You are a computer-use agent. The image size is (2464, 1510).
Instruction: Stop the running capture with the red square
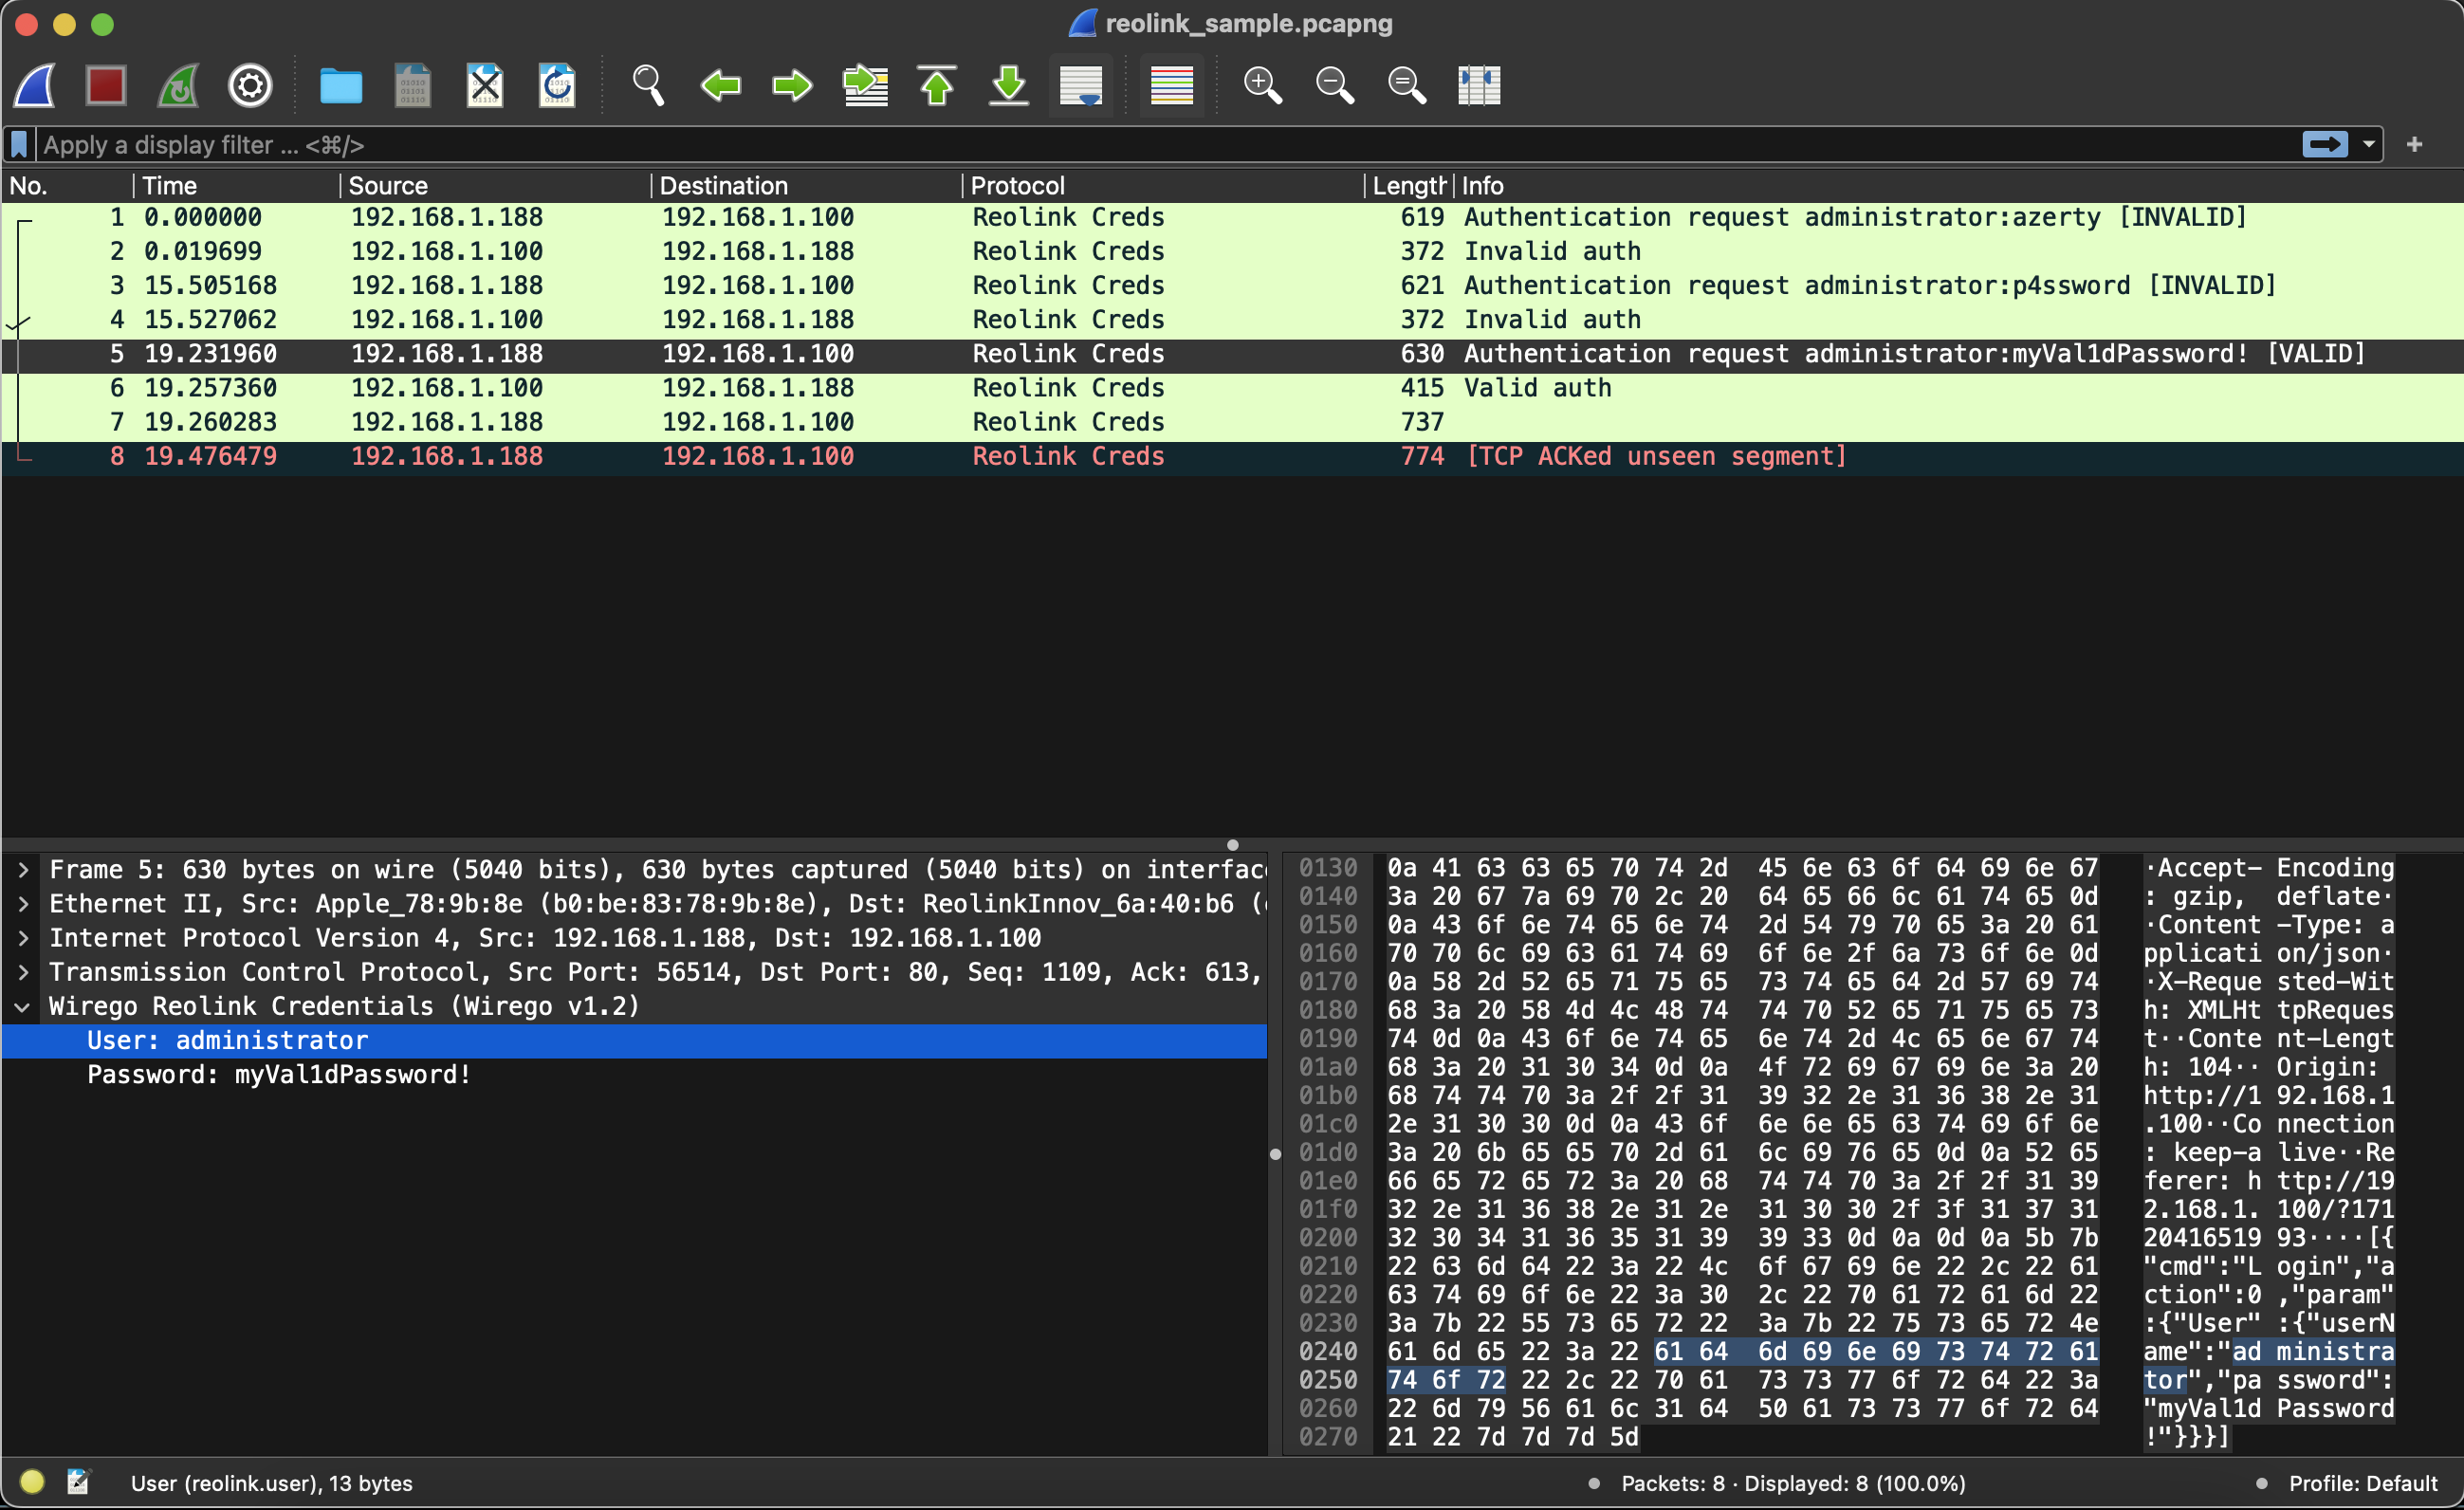[106, 85]
